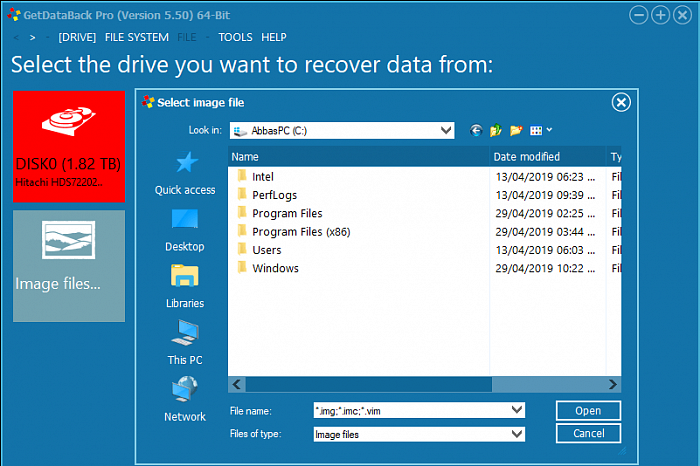The height and width of the screenshot is (466, 700).
Task: Click the date 29/04/2019 02:25 cell
Action: click(545, 213)
